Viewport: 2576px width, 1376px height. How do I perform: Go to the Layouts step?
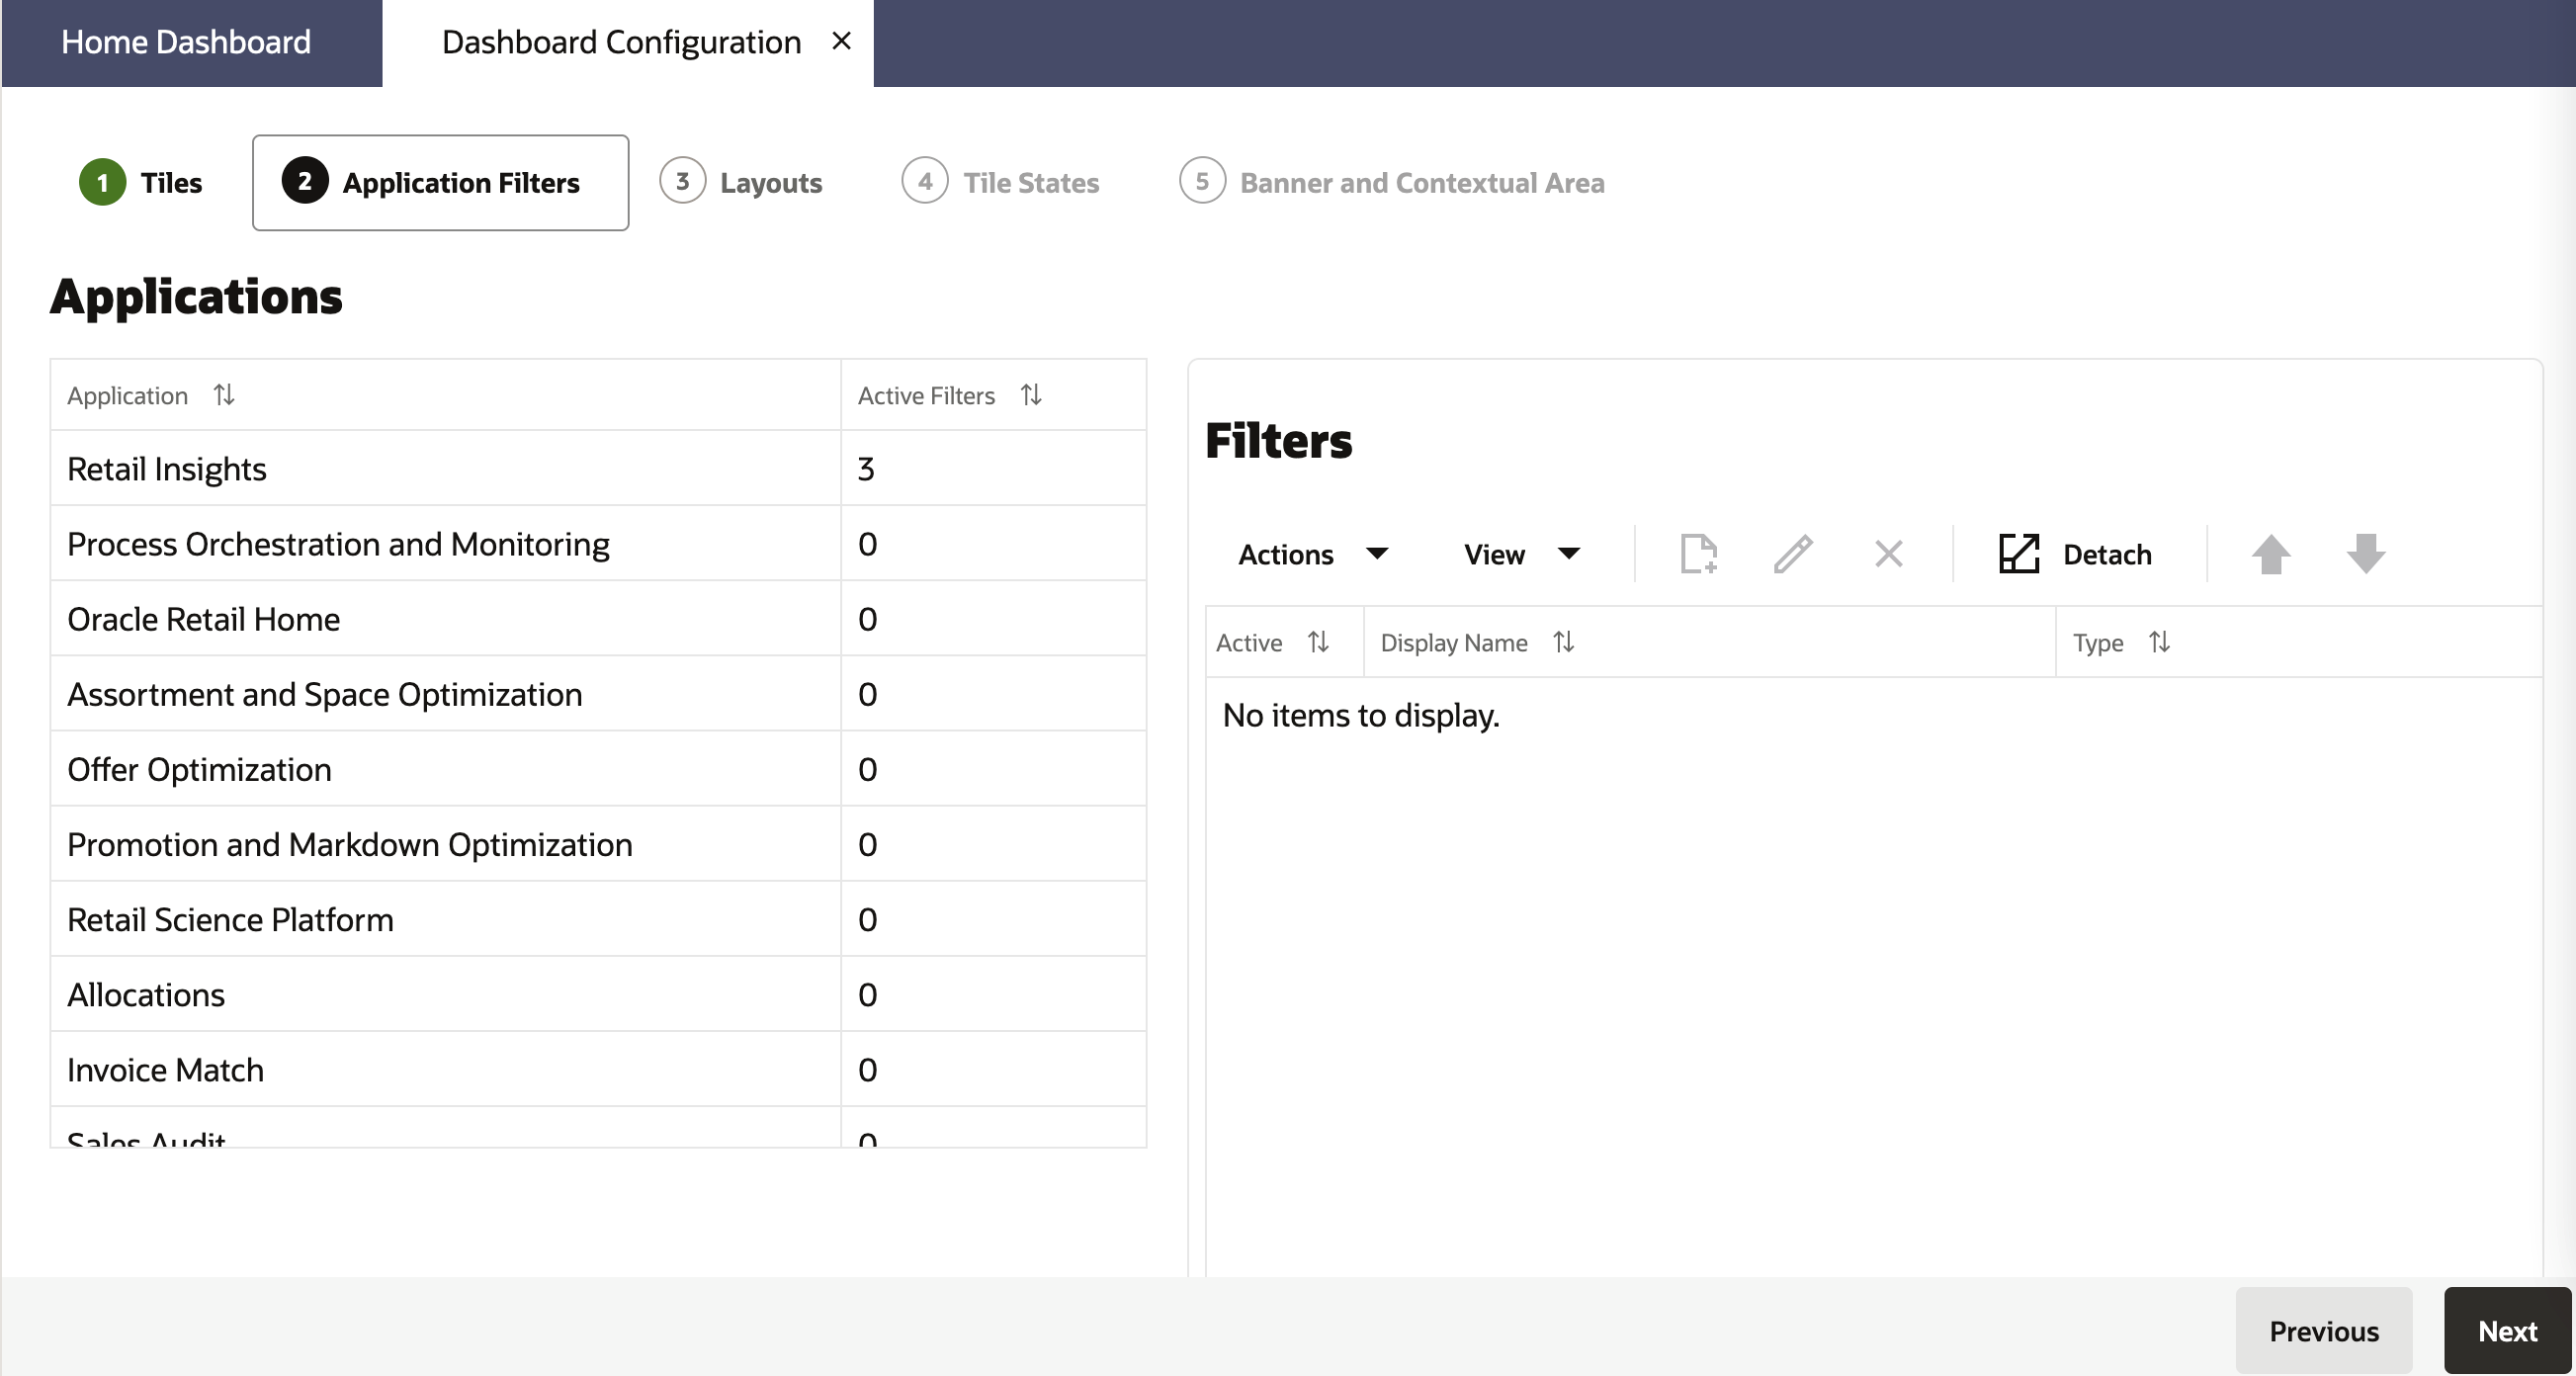click(742, 182)
